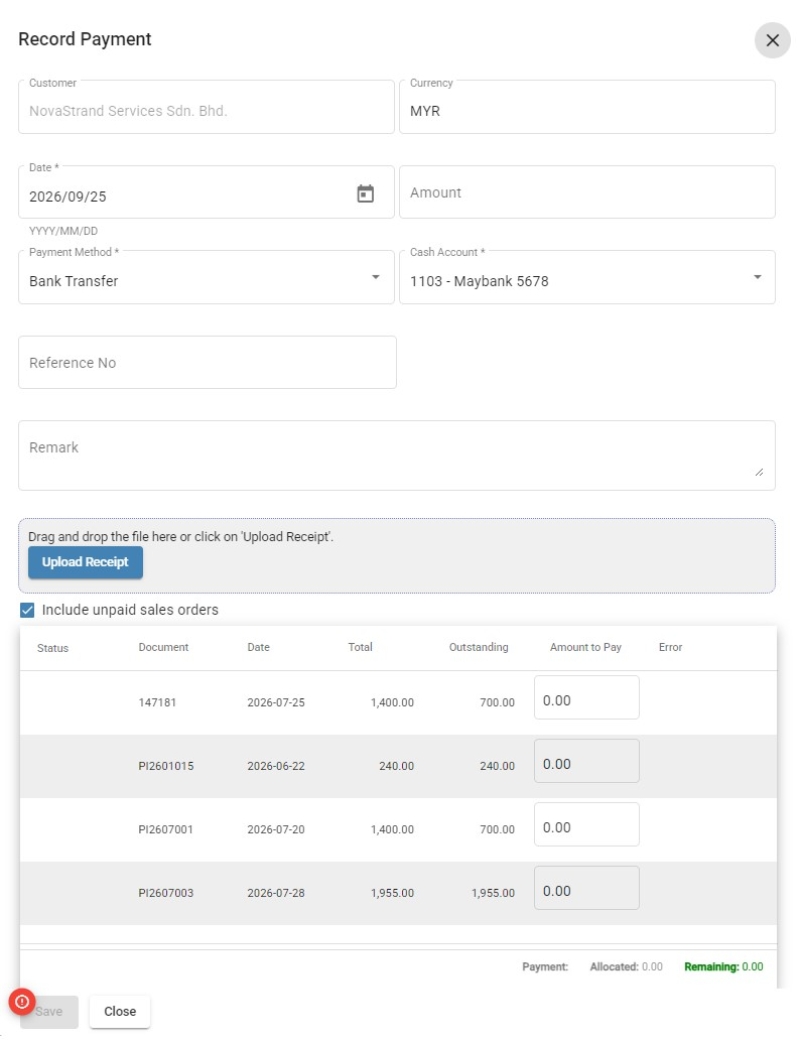This screenshot has width=800, height=1042.
Task: Click the outstanding value 240.00
Action: click(x=497, y=766)
